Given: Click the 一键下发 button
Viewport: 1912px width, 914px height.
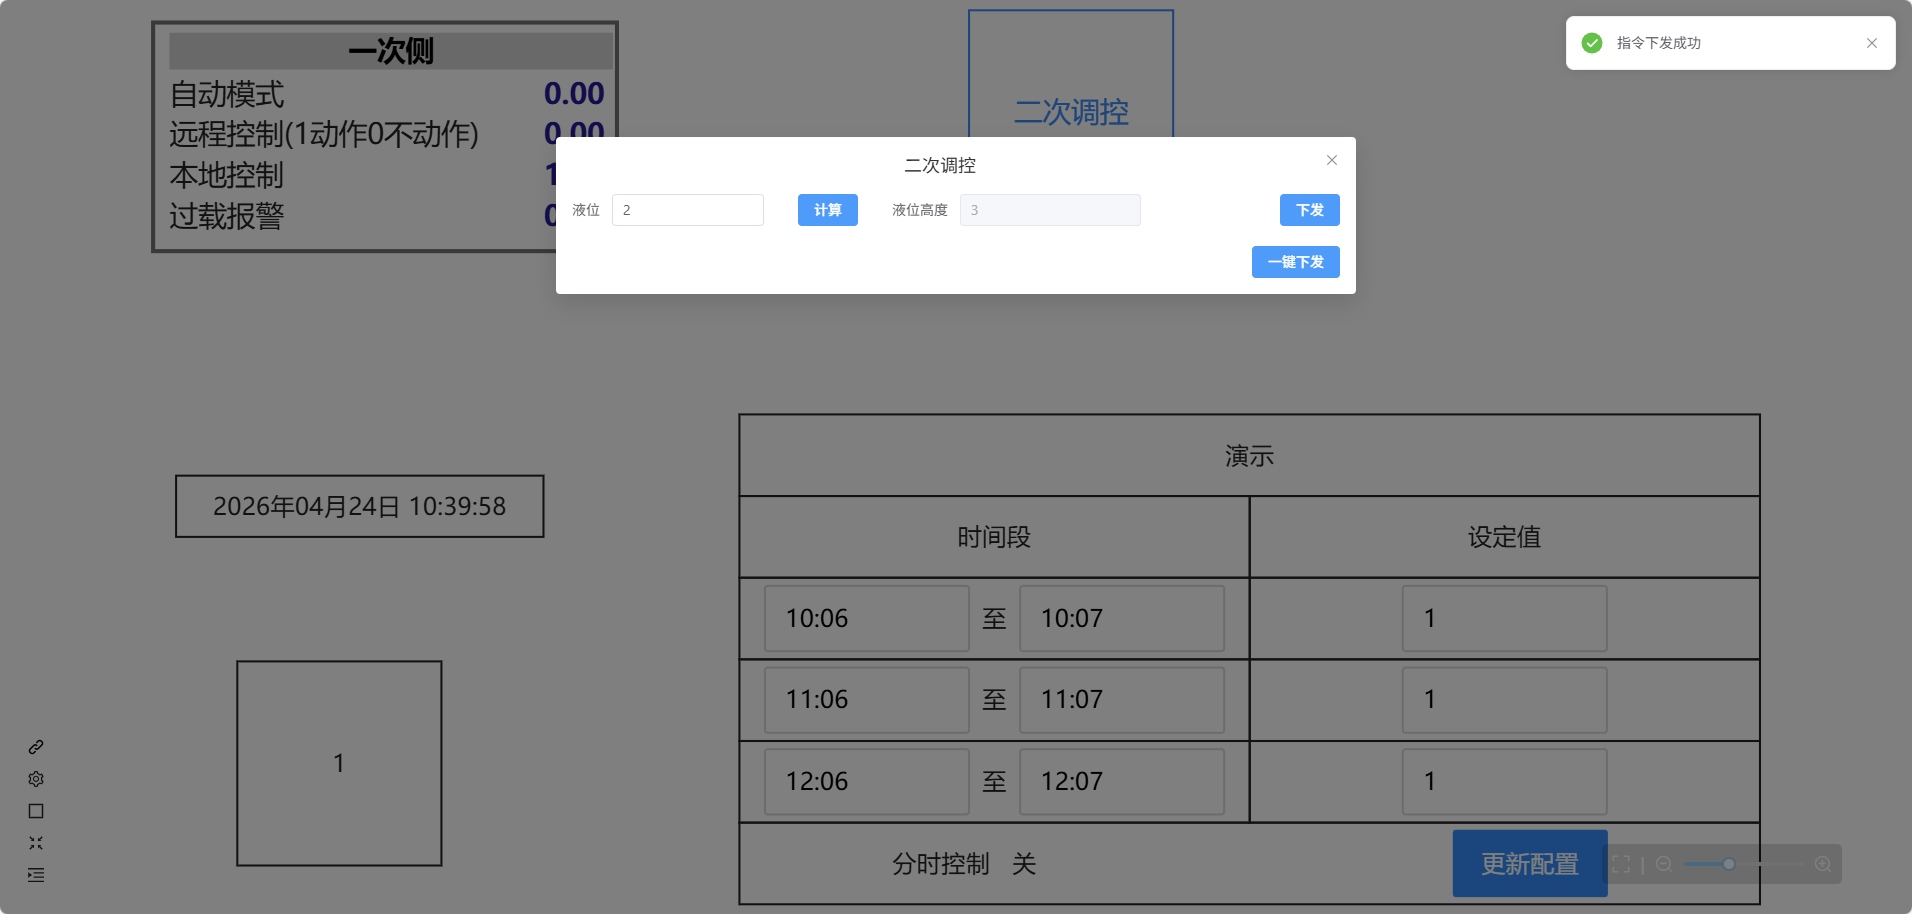Looking at the screenshot, I should pyautogui.click(x=1296, y=262).
